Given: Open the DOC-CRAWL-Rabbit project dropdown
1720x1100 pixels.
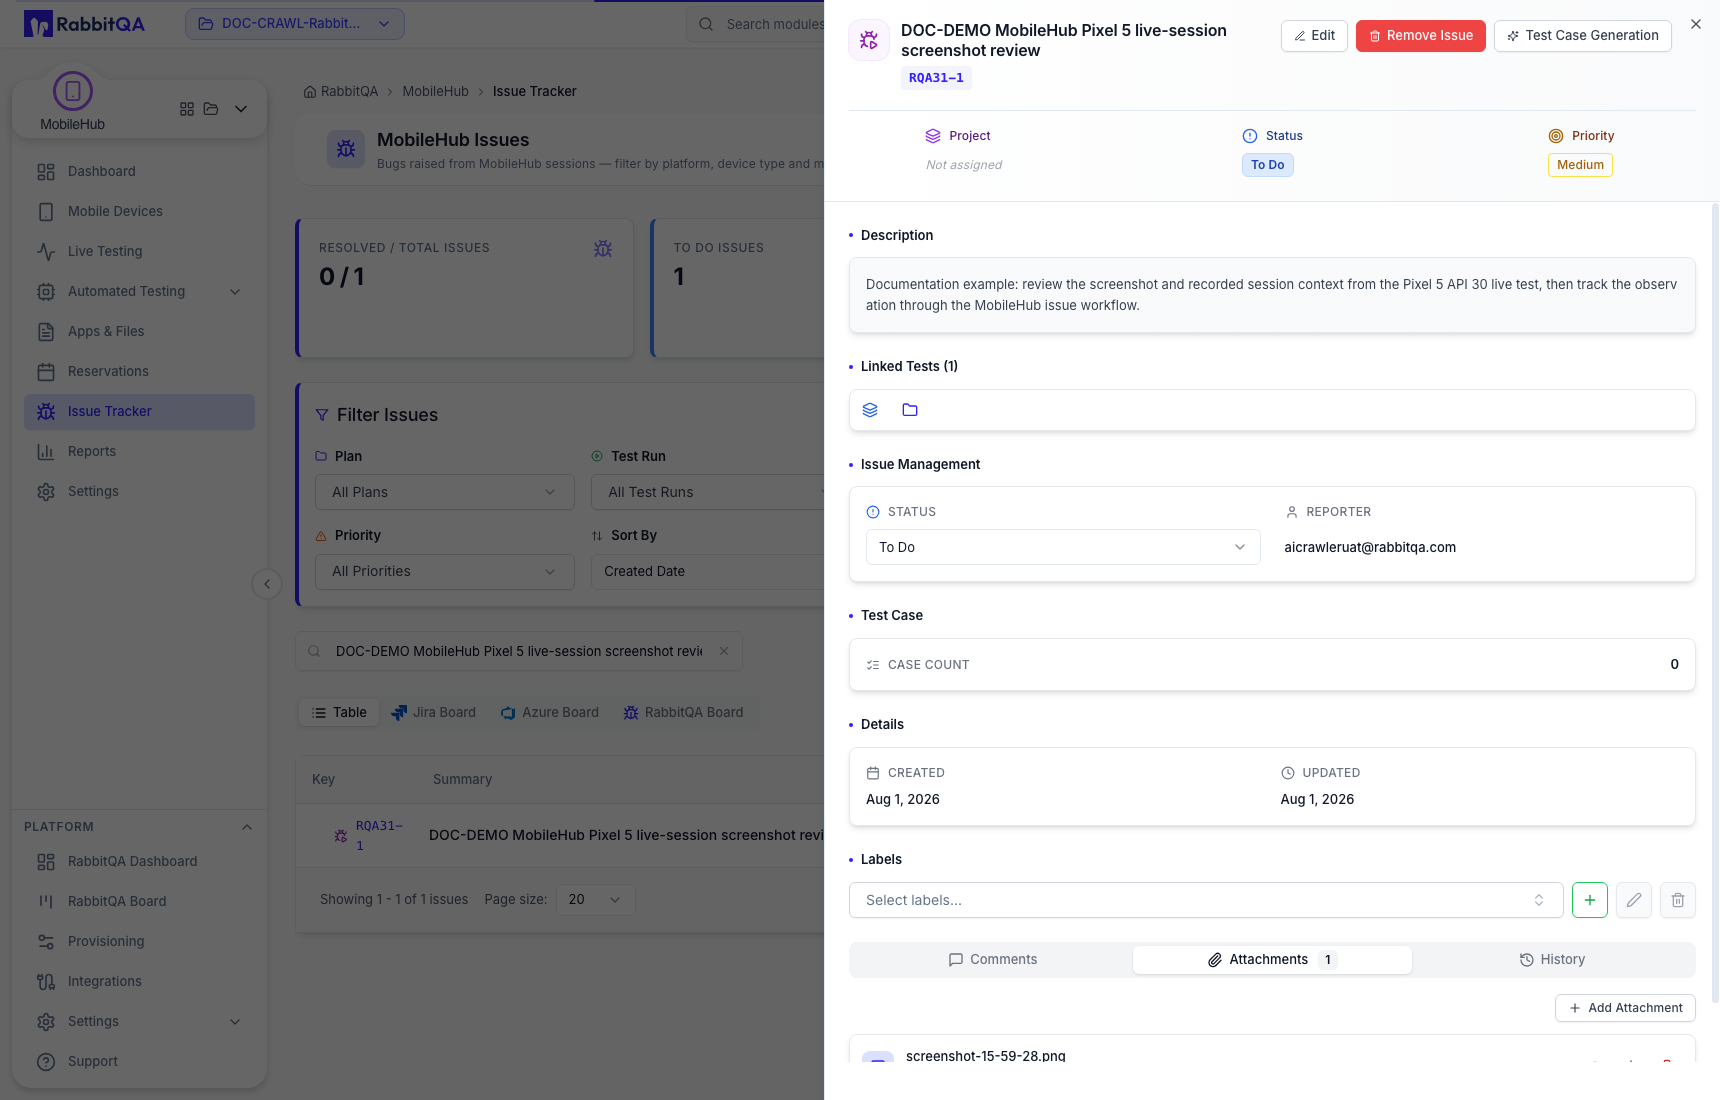Looking at the screenshot, I should [x=295, y=24].
